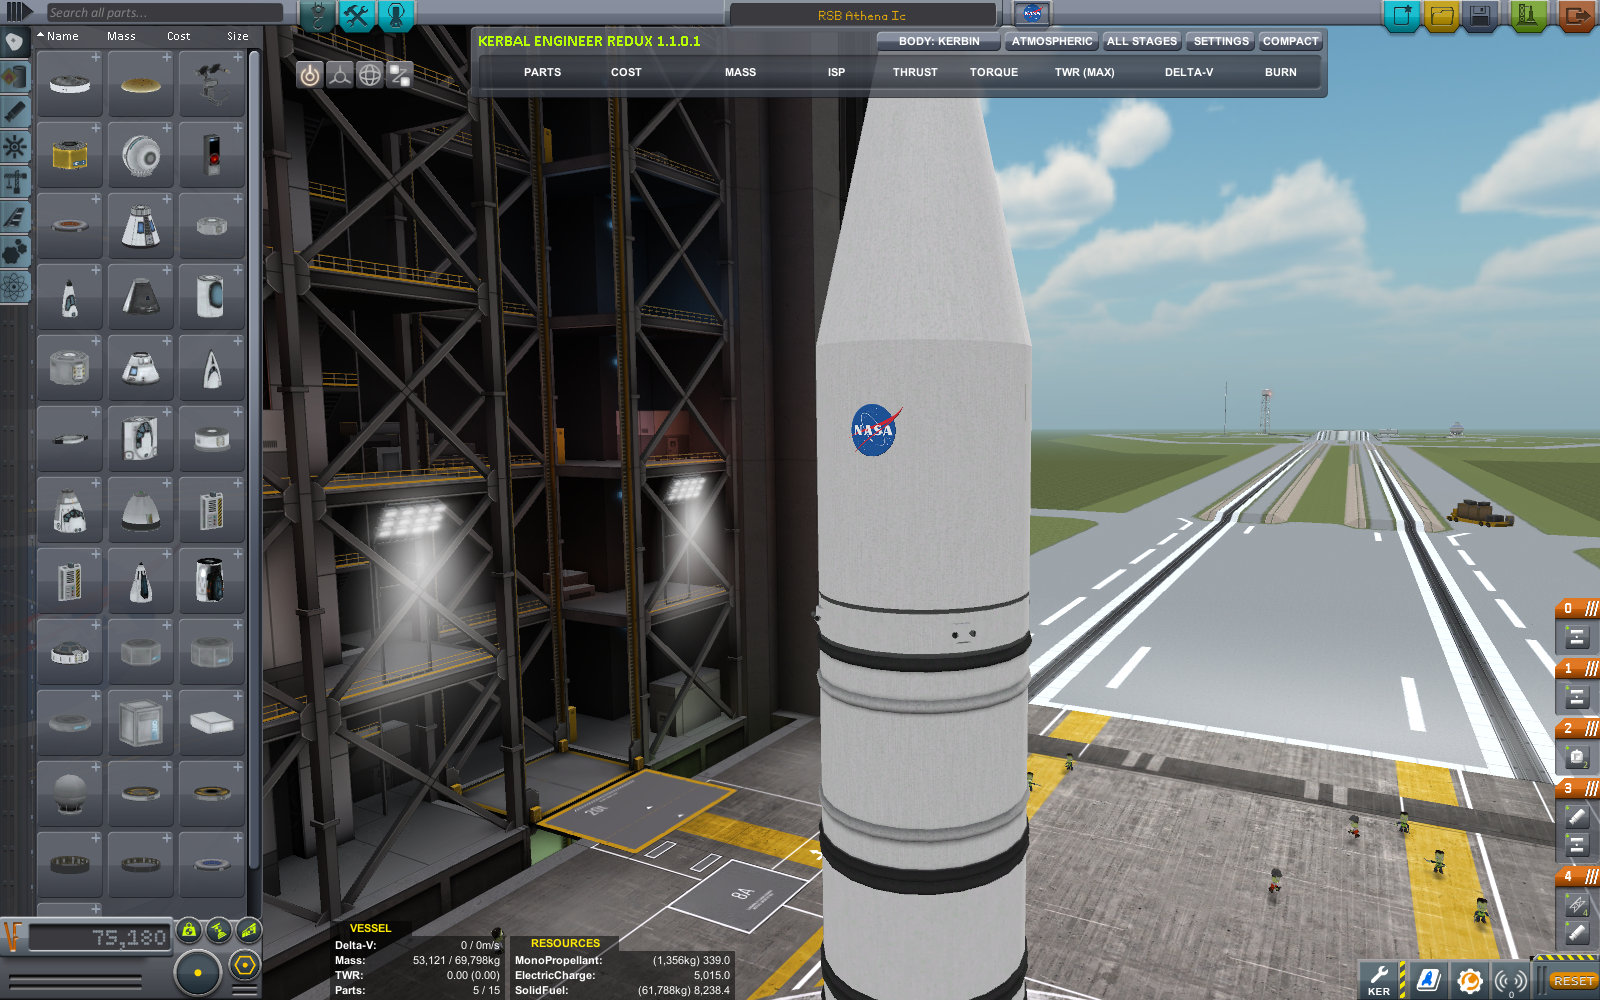Open the Science part category
Screen dimensions: 1600x1000
click(x=14, y=287)
